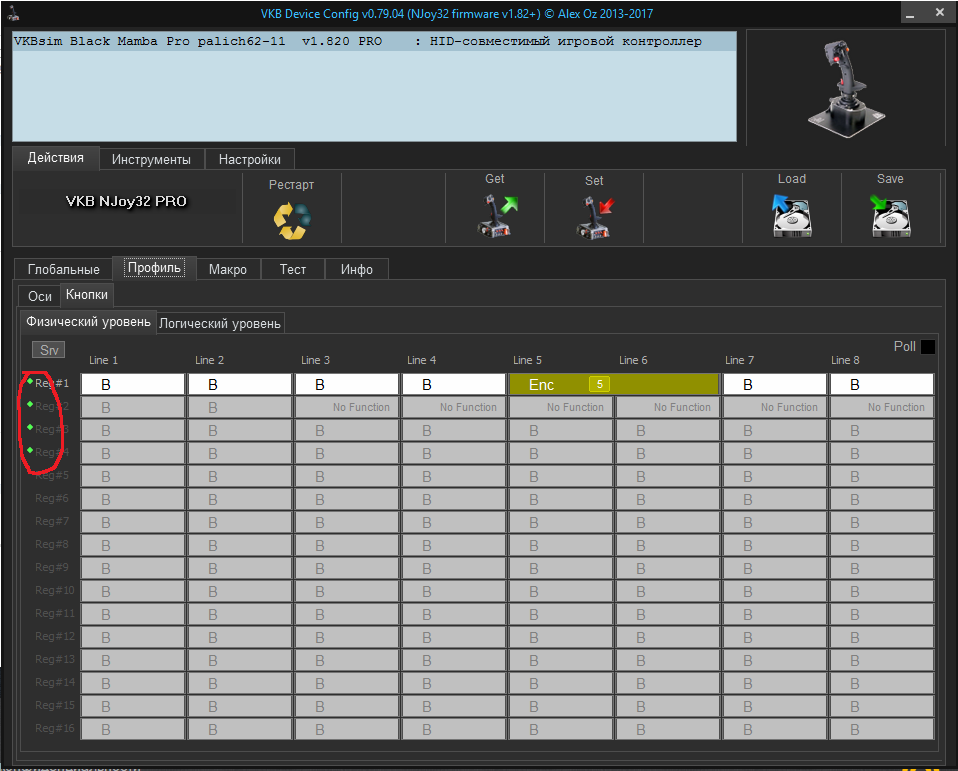Click the Save hard drive icon

[x=890, y=216]
